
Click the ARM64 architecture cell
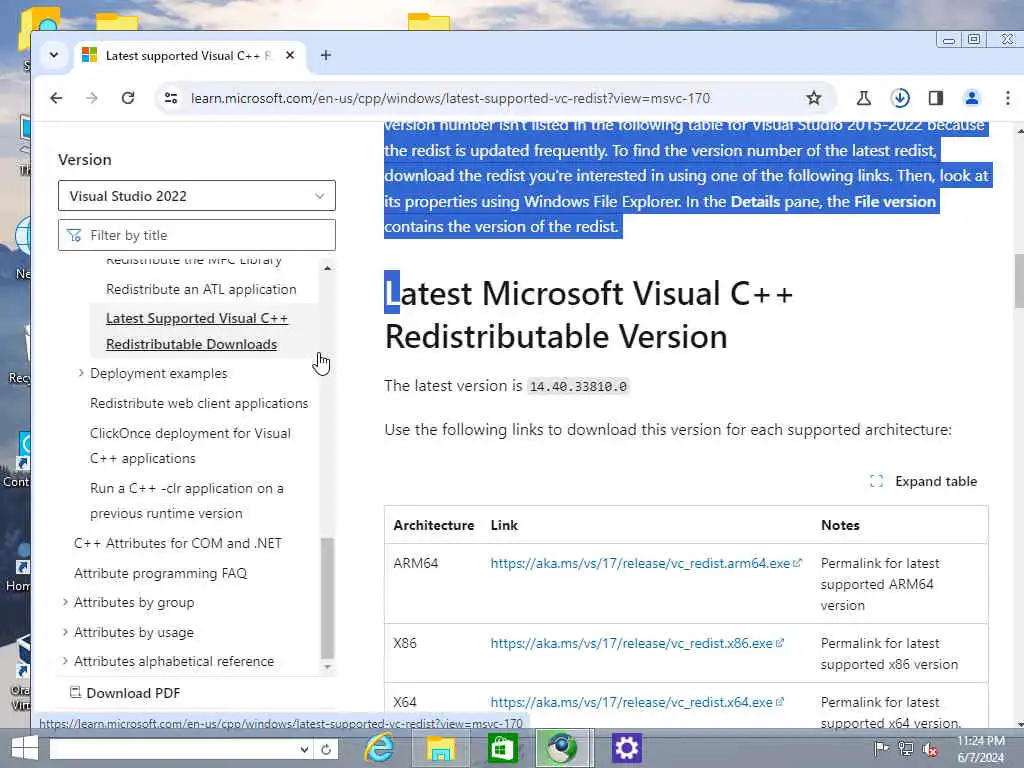coord(415,563)
